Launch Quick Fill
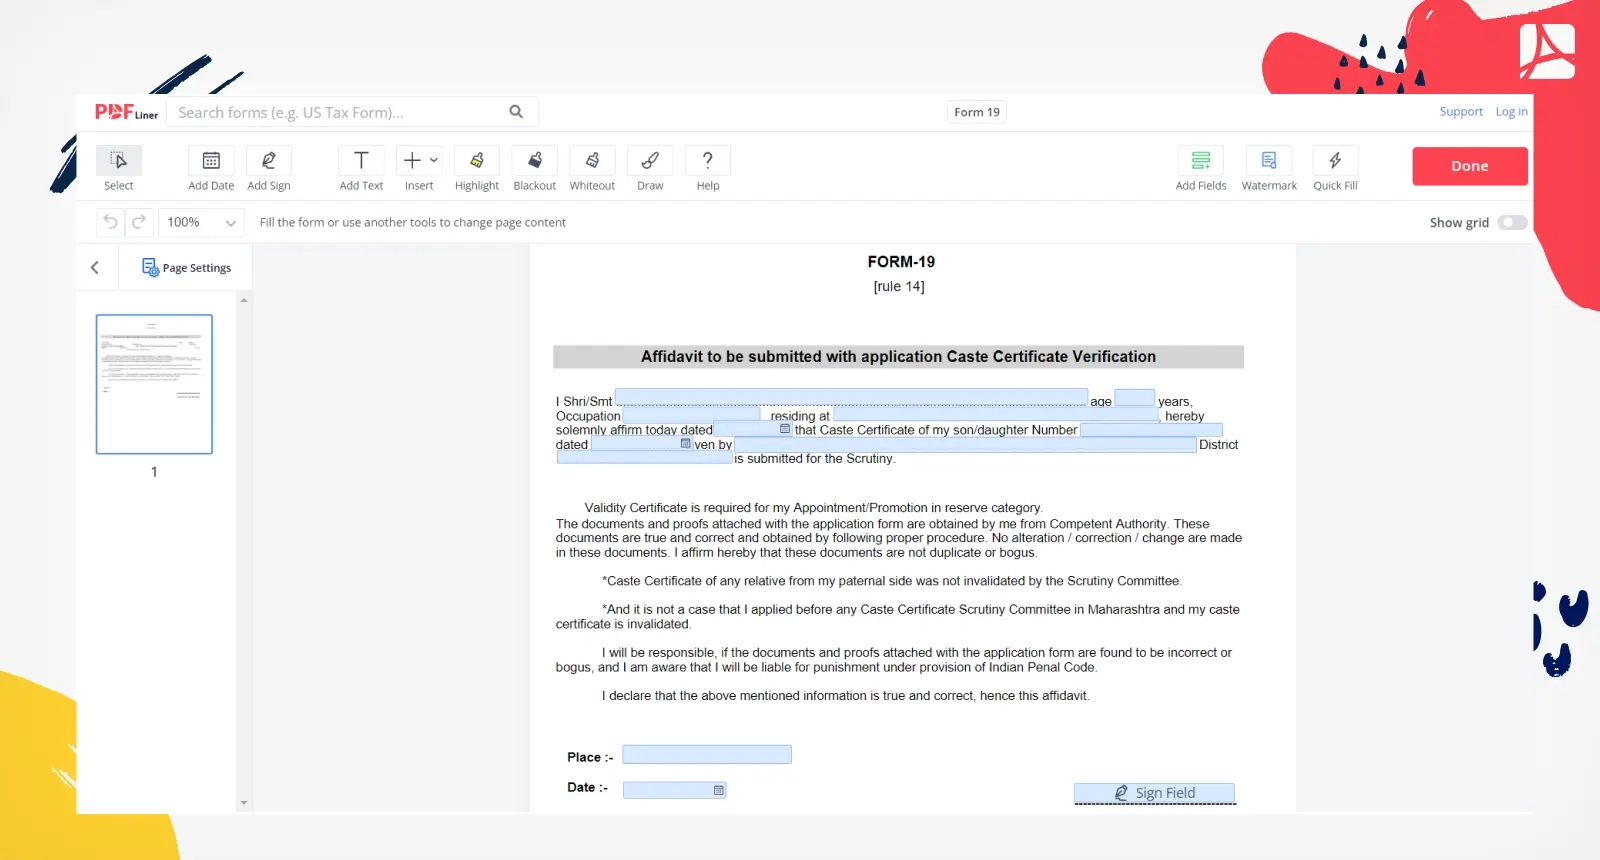 pyautogui.click(x=1335, y=168)
